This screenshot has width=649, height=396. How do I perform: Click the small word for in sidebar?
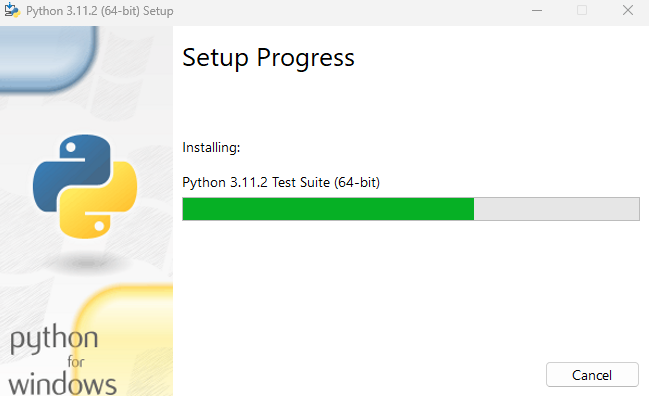[x=76, y=362]
